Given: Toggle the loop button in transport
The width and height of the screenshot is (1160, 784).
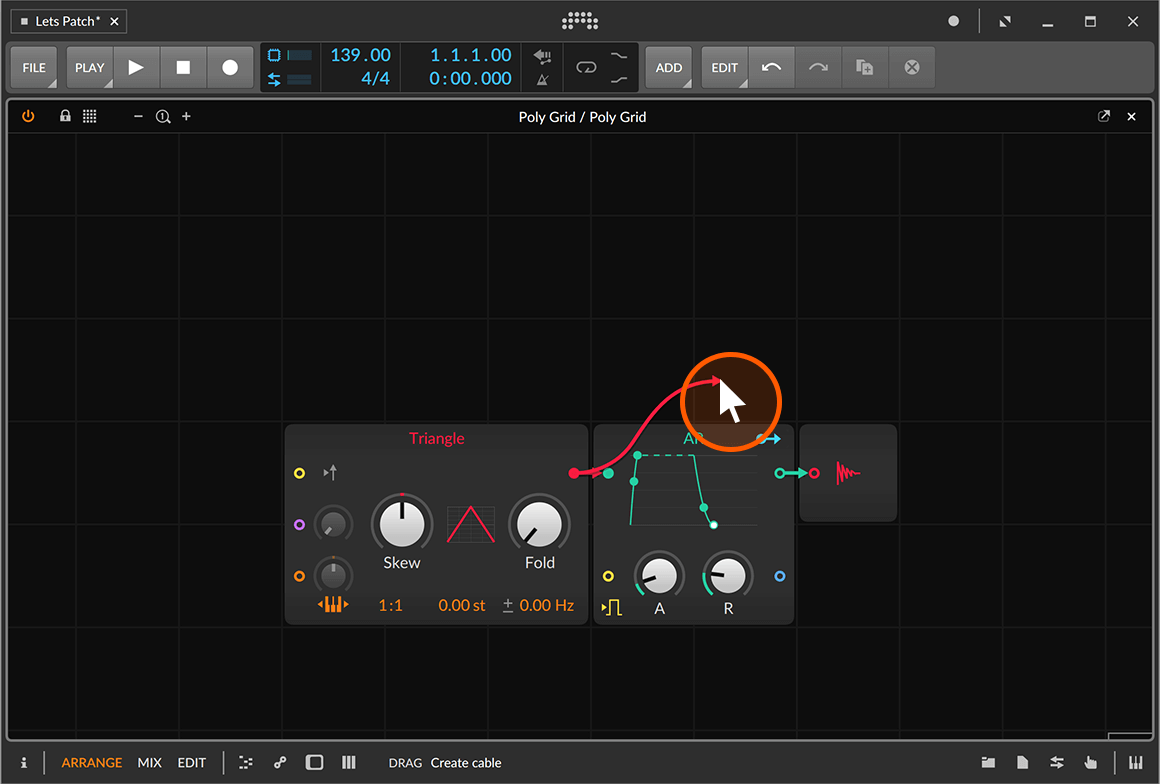Looking at the screenshot, I should pos(586,68).
